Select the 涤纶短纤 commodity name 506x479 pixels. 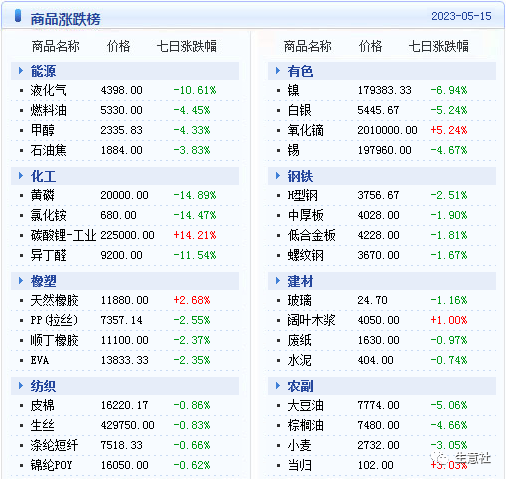pos(54,445)
